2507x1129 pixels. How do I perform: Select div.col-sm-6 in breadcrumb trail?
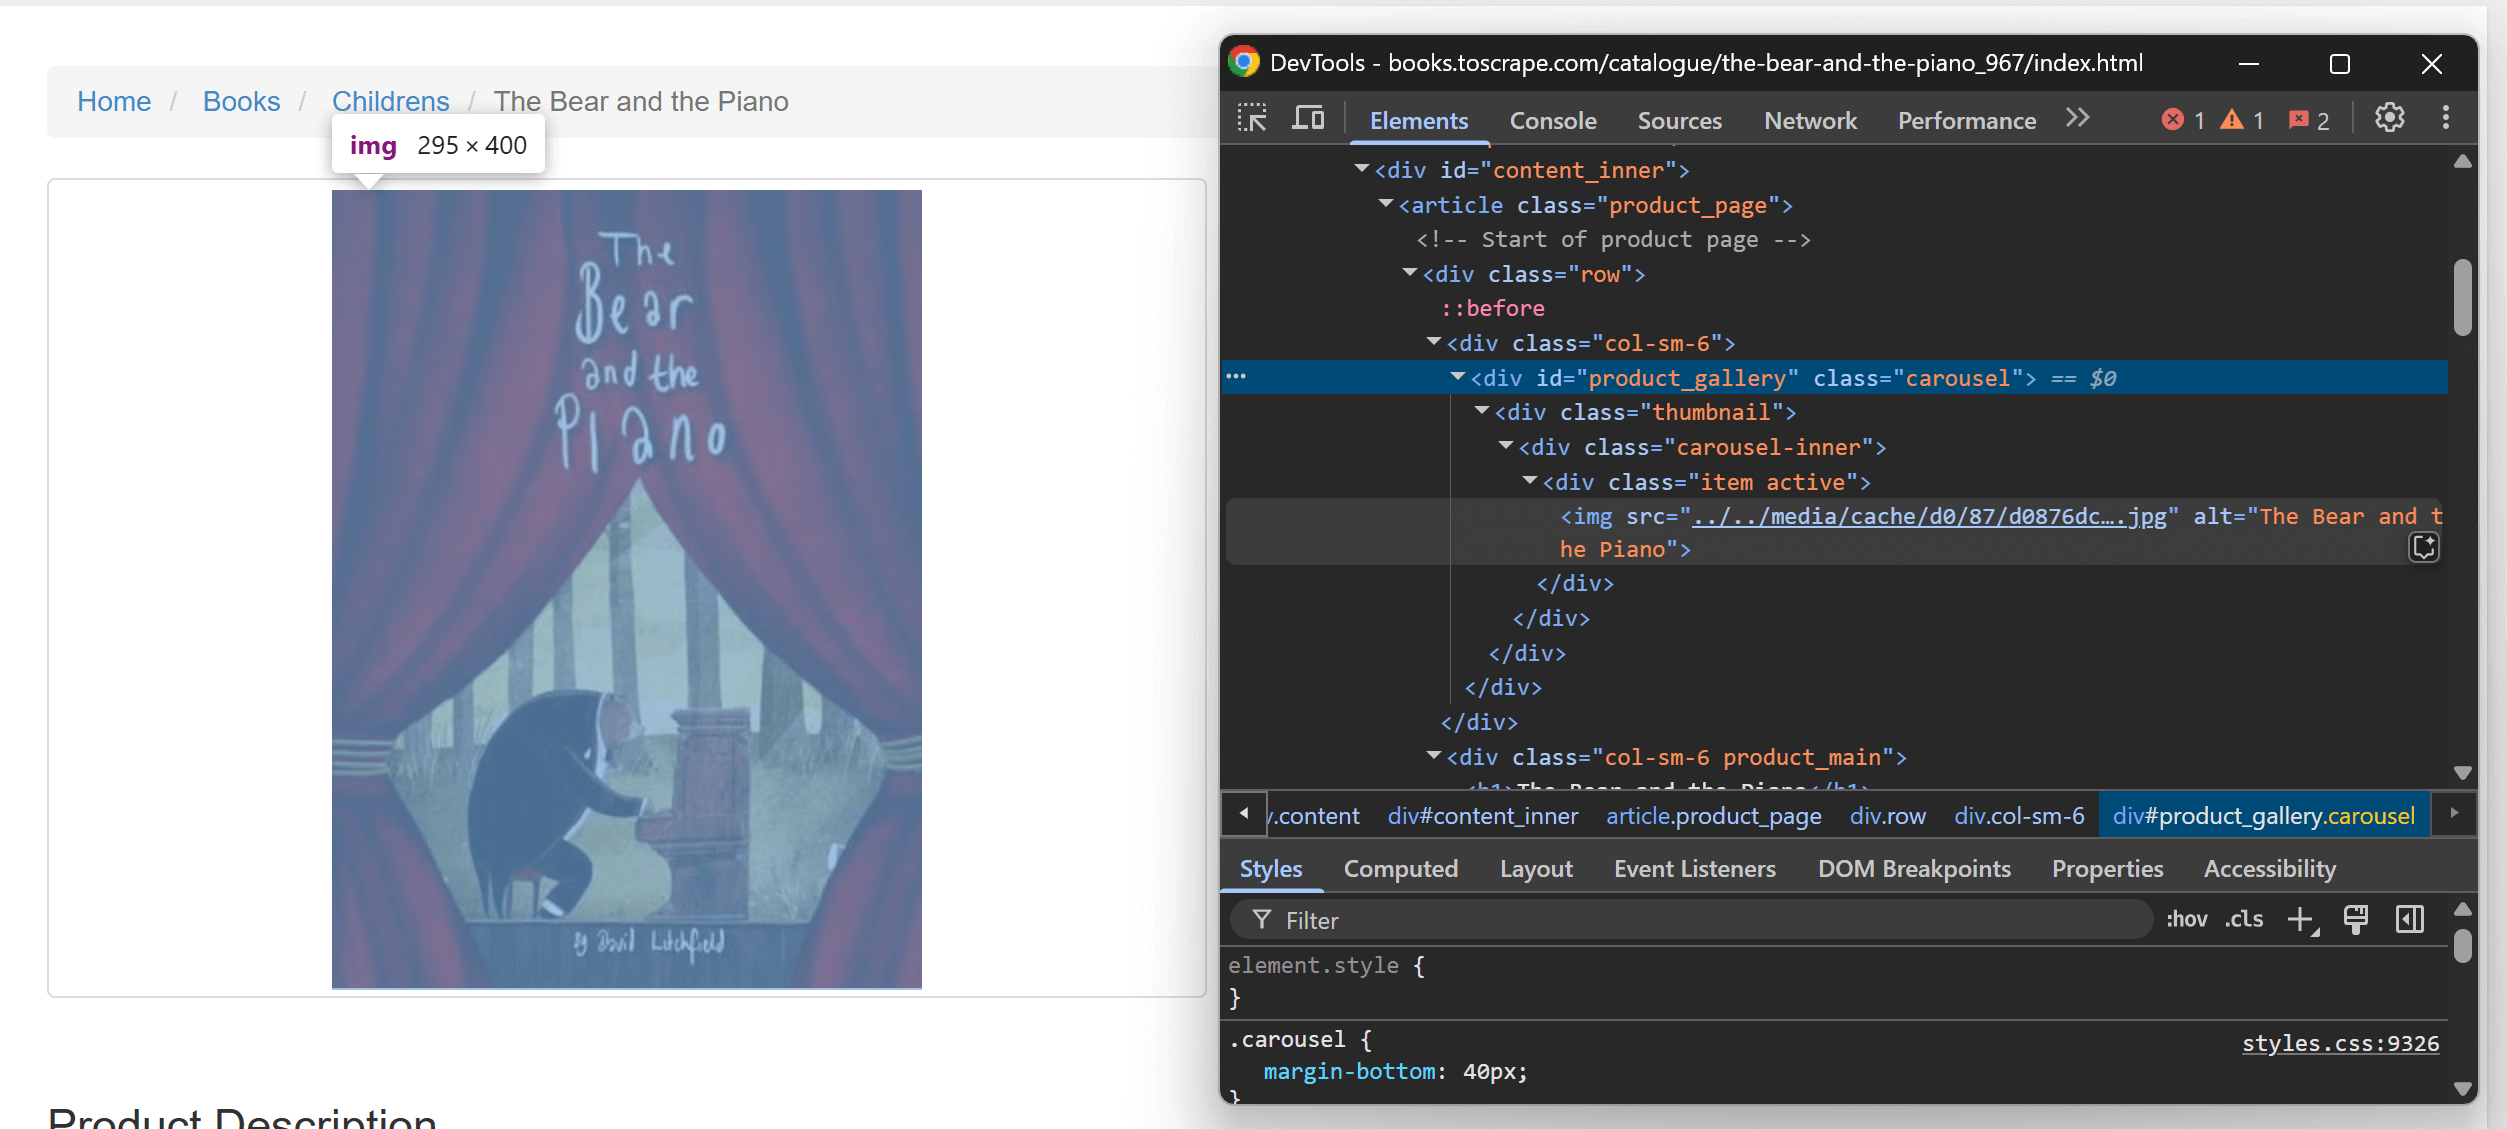pos(2019,816)
